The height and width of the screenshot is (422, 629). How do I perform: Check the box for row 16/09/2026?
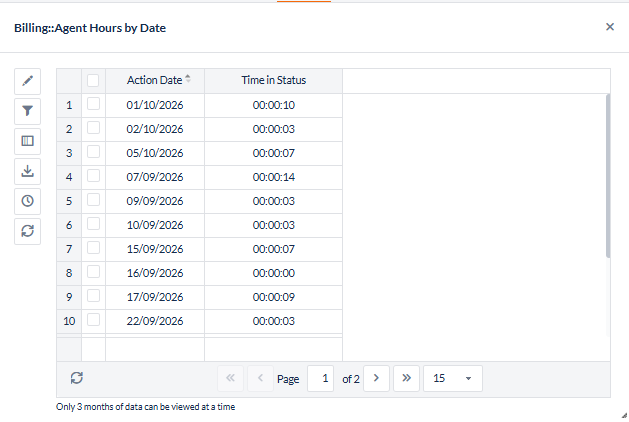pyautogui.click(x=93, y=272)
